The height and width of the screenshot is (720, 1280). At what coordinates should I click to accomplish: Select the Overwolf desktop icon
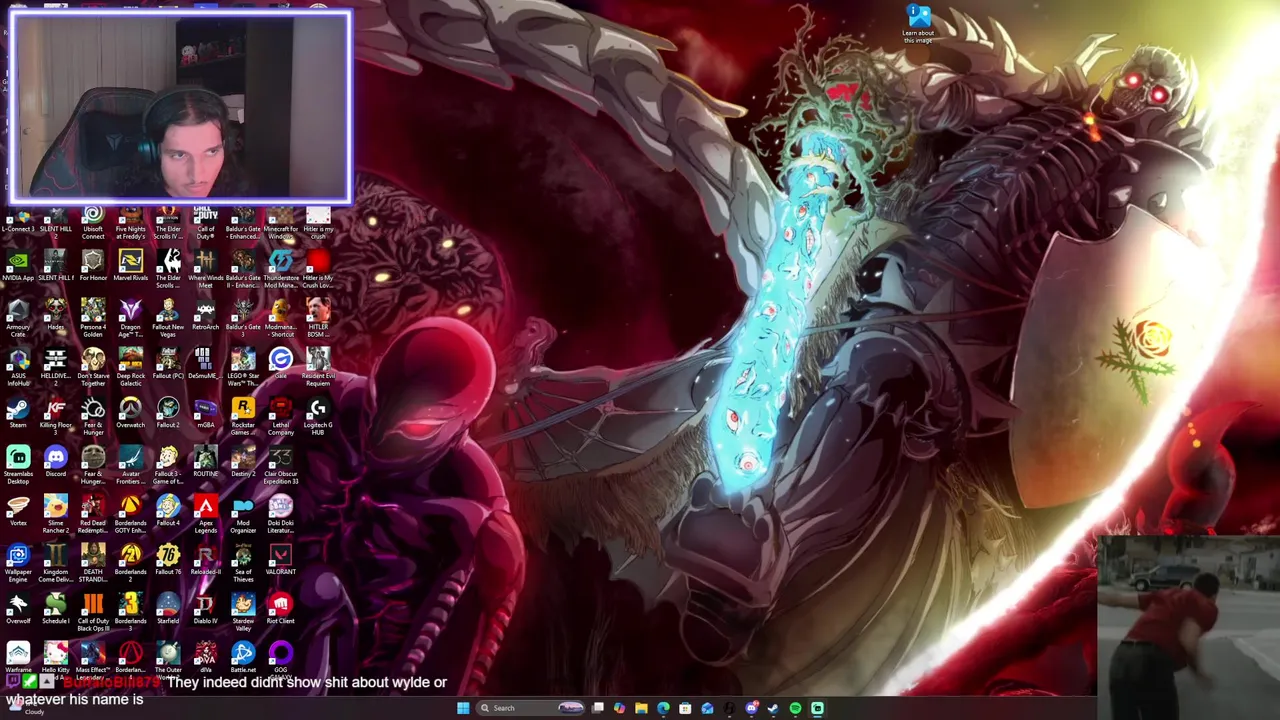coord(18,610)
